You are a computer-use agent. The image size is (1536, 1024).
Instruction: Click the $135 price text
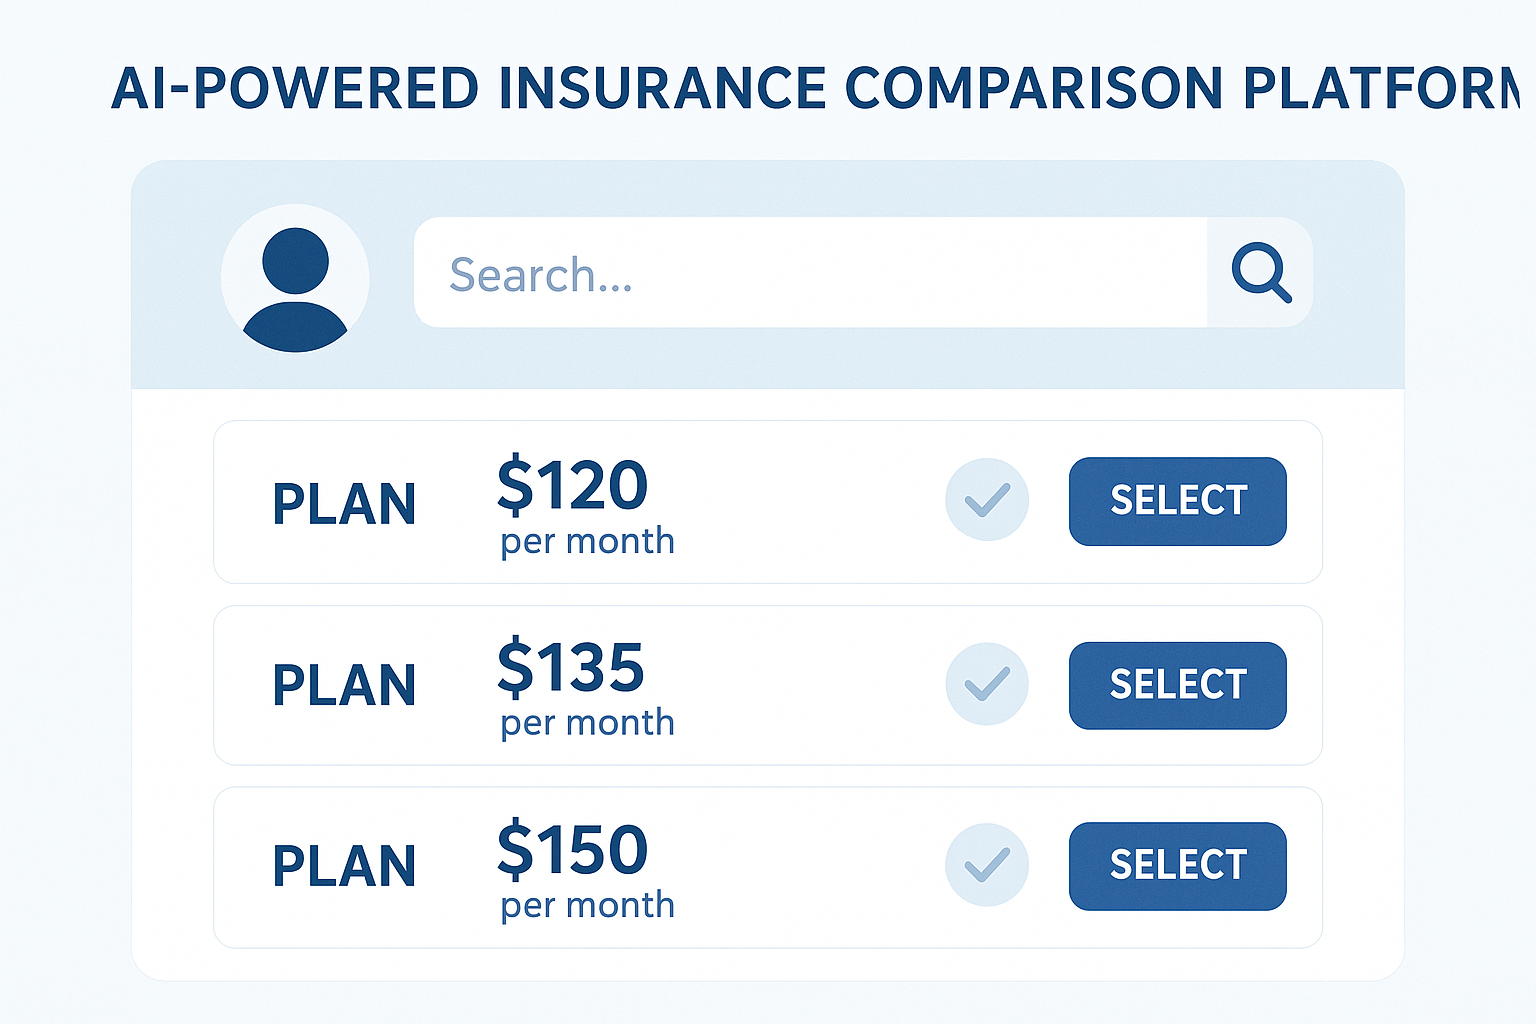[x=571, y=667]
